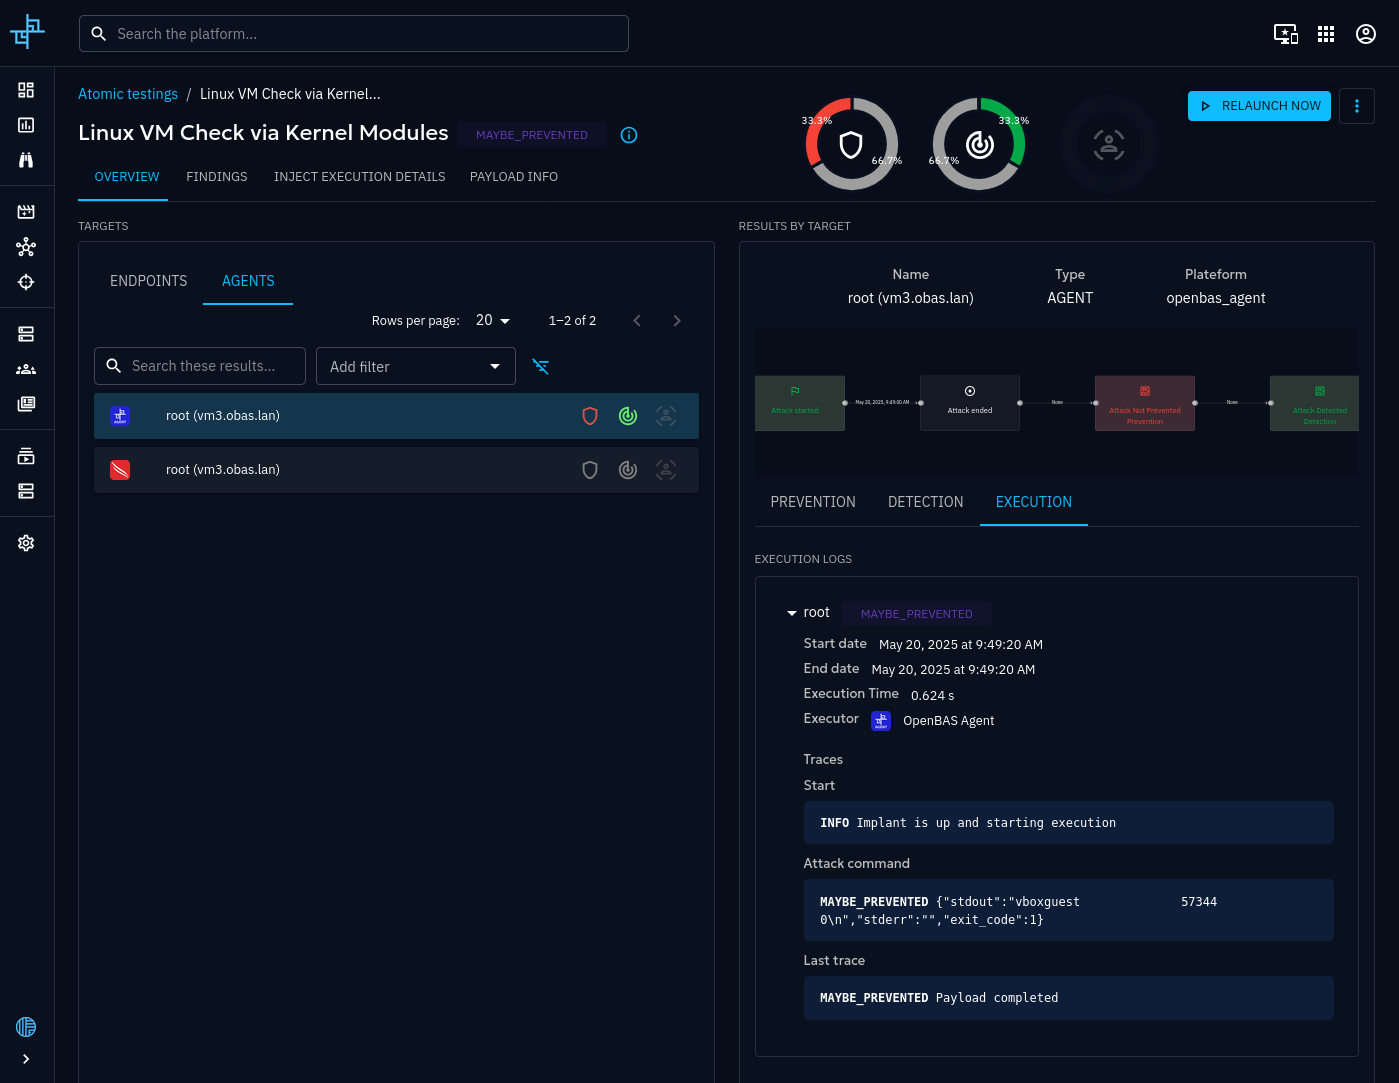This screenshot has height=1083, width=1399.
Task: Open the binoculars icon in sidebar
Action: pyautogui.click(x=26, y=160)
